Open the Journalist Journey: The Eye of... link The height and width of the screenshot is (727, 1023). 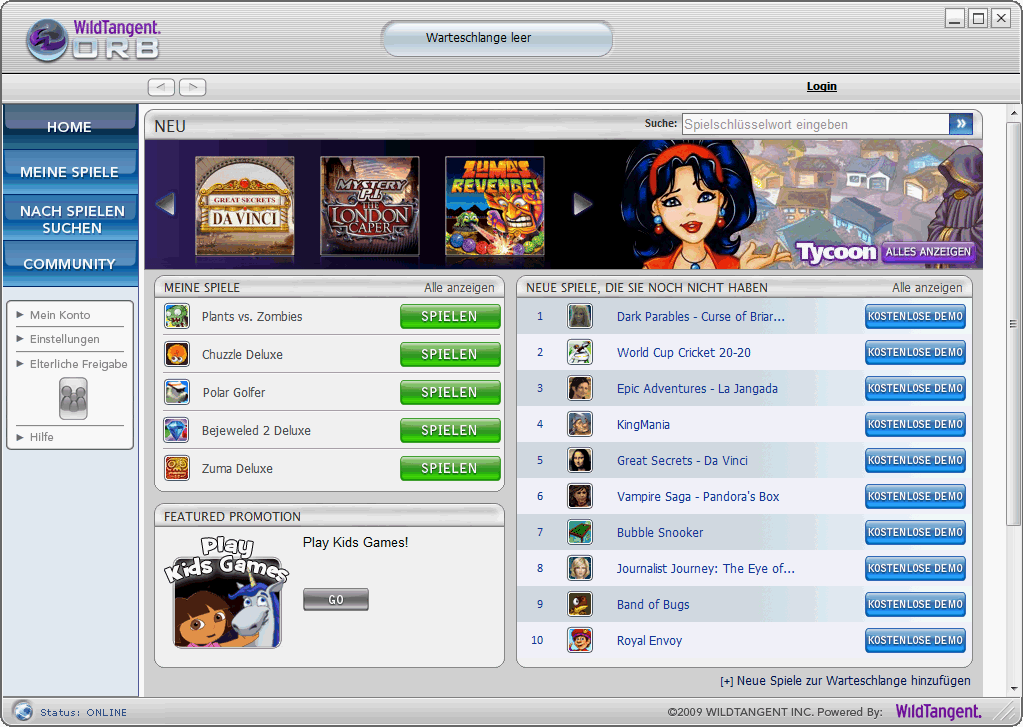click(706, 568)
